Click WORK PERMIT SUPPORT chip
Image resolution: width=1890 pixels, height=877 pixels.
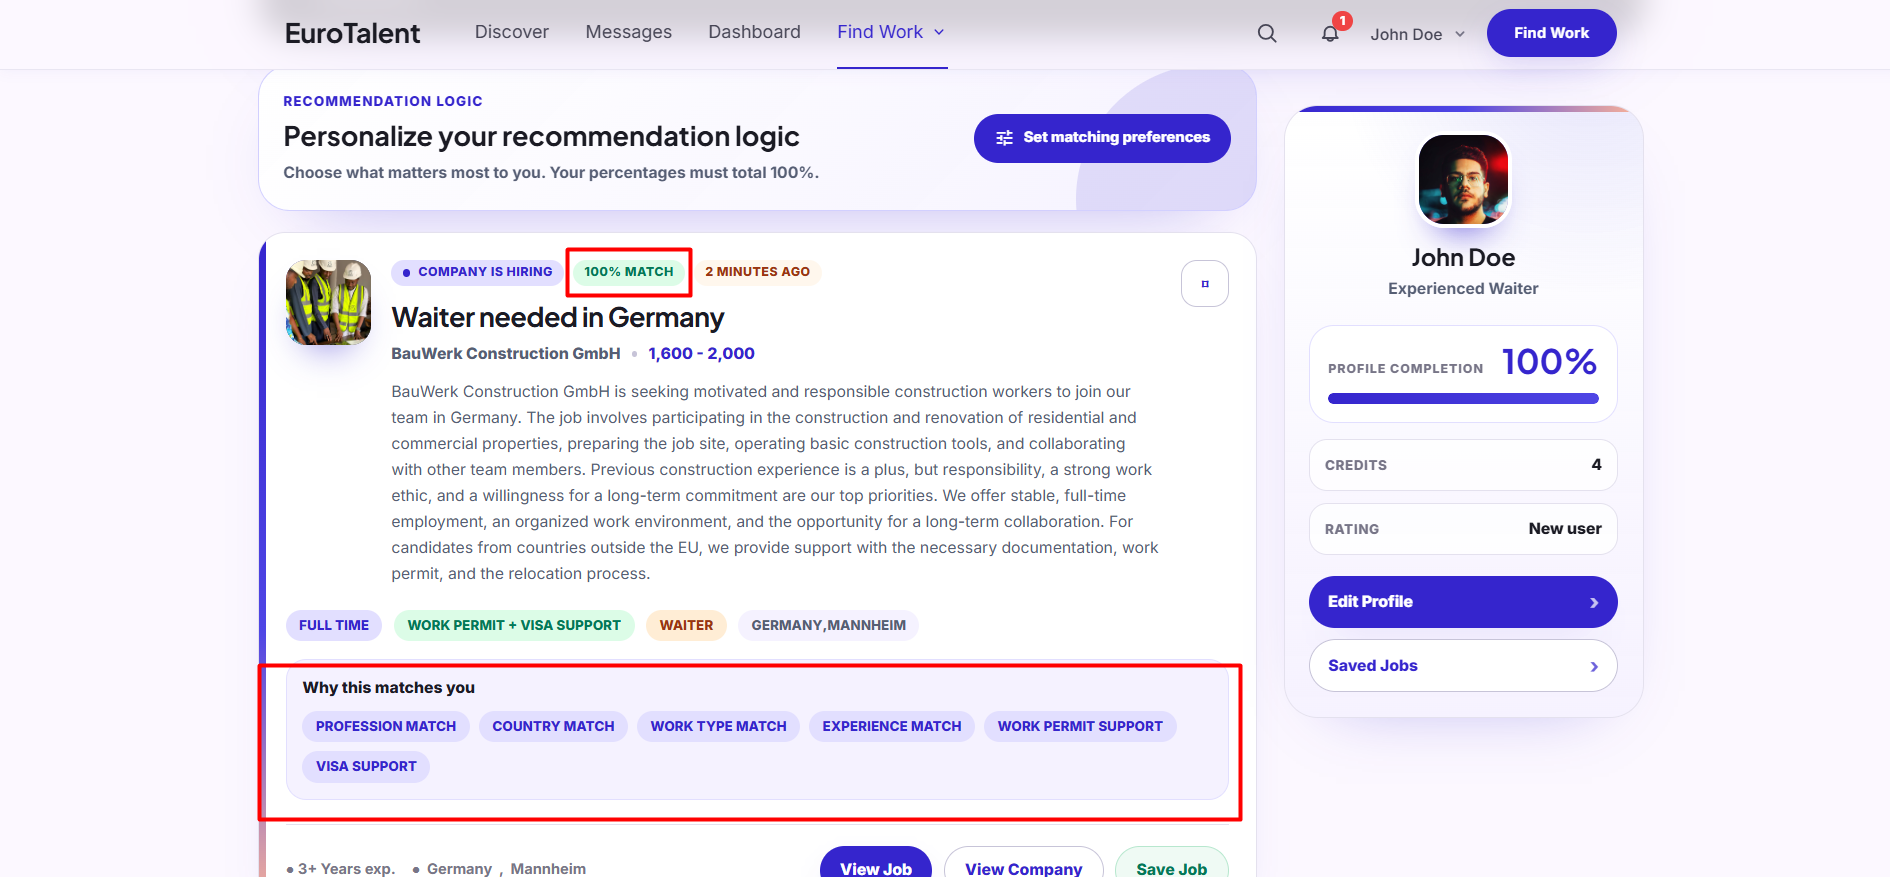1080,726
